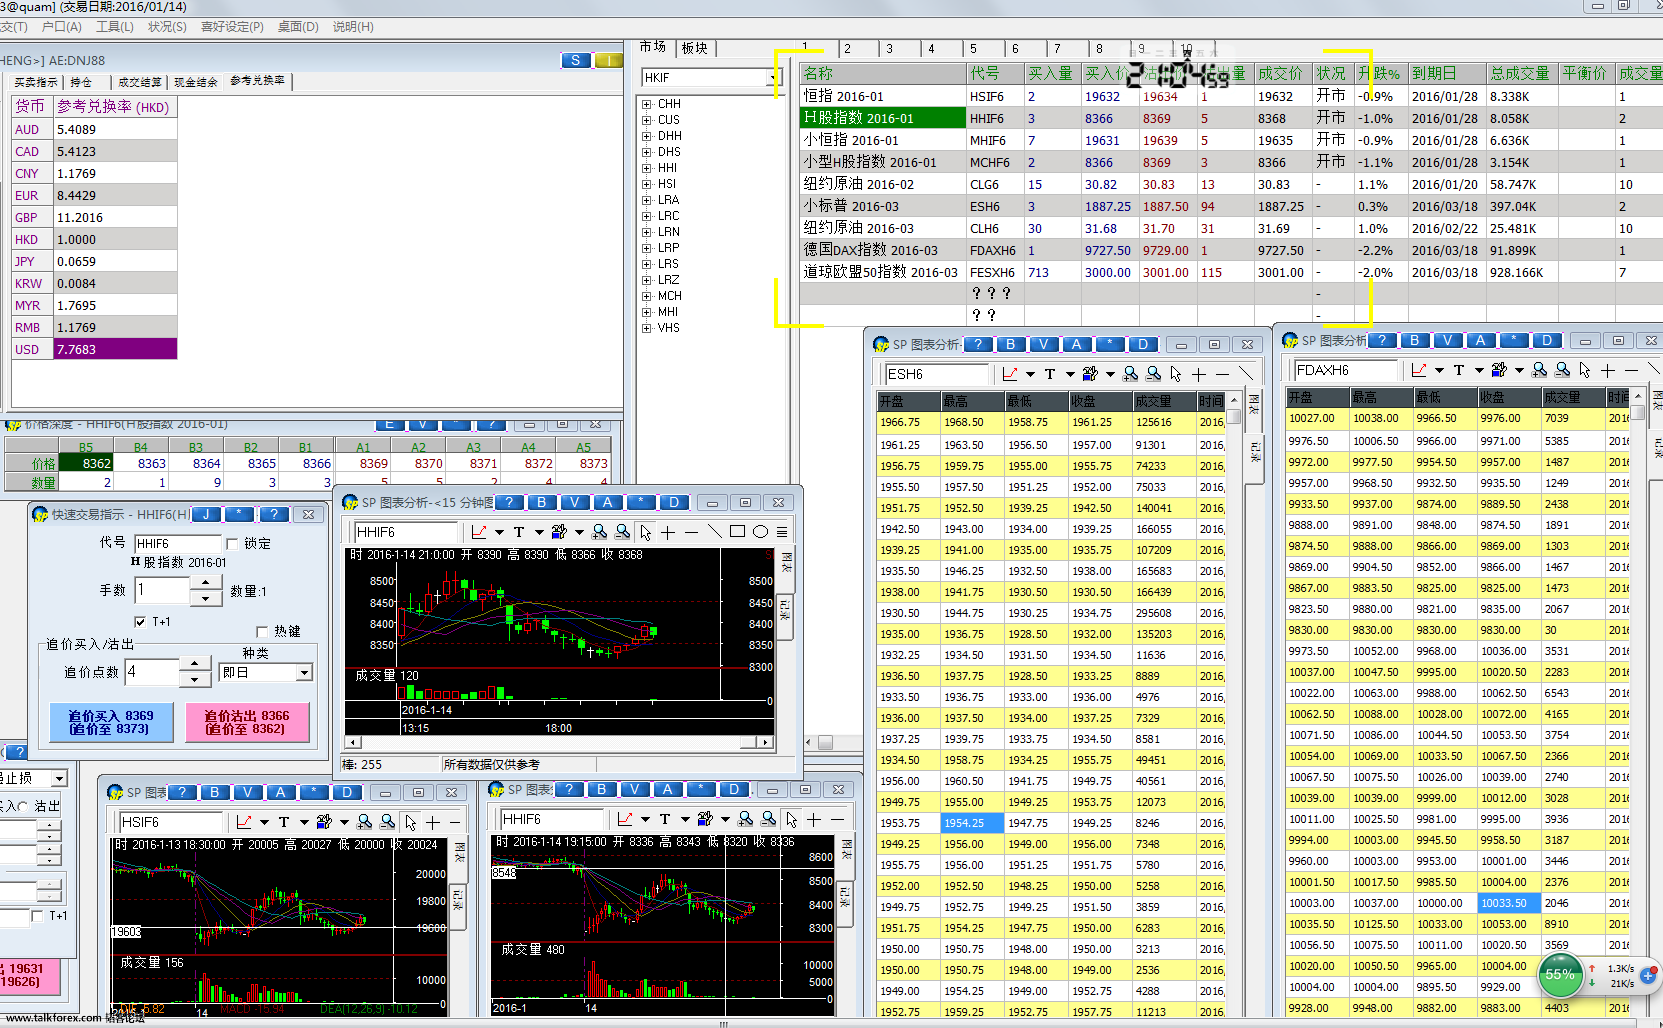Zoom out on the ESH6 chart window

point(1153,374)
